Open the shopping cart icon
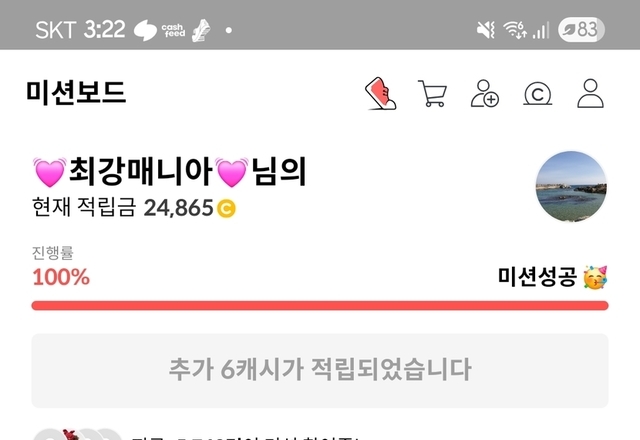Image resolution: width=640 pixels, height=440 pixels. tap(432, 93)
